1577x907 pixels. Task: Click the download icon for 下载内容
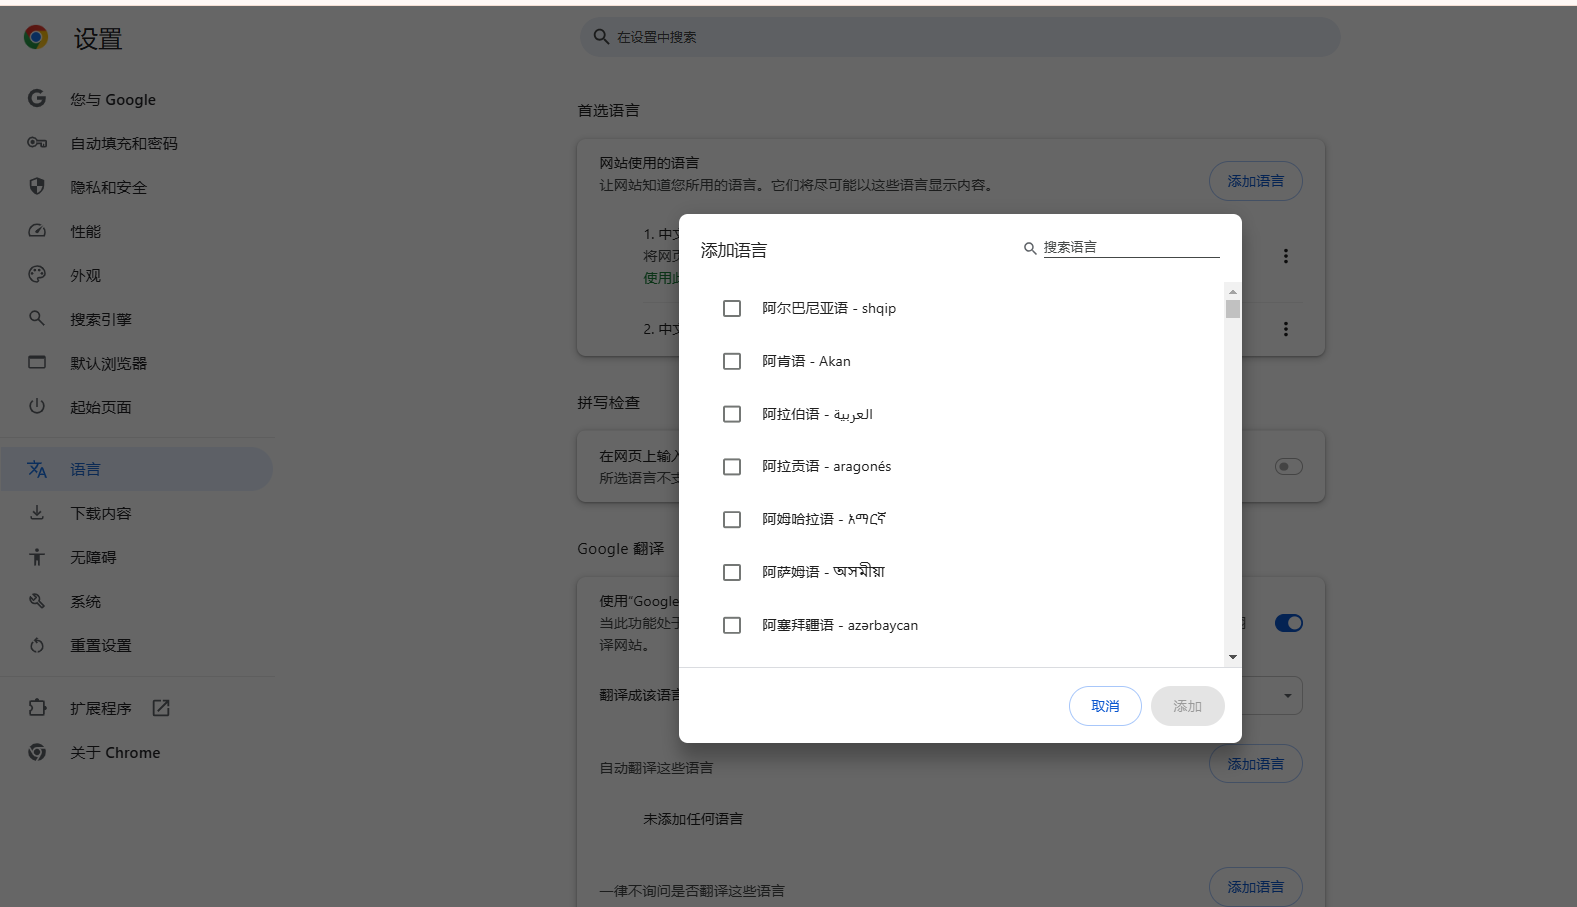[37, 513]
